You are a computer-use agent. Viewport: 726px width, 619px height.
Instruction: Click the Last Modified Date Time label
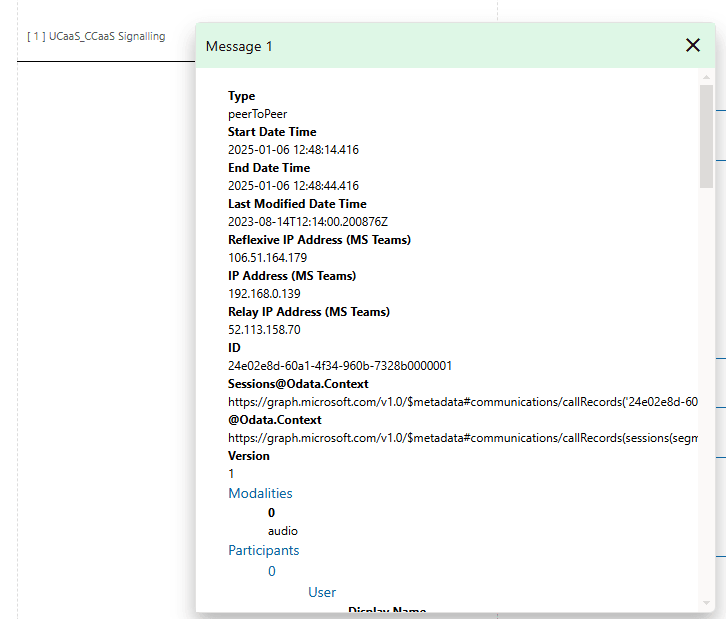(x=297, y=204)
